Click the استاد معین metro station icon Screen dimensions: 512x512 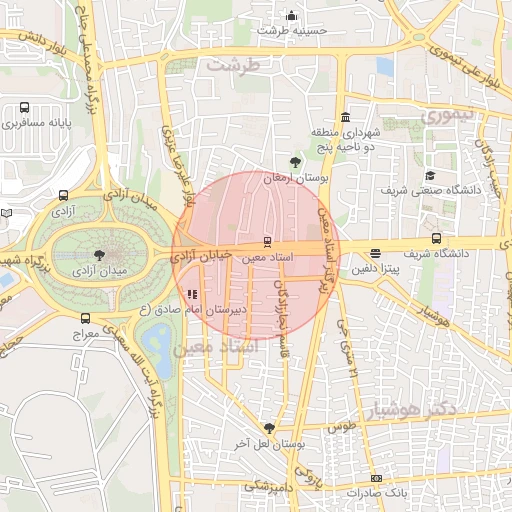(267, 242)
